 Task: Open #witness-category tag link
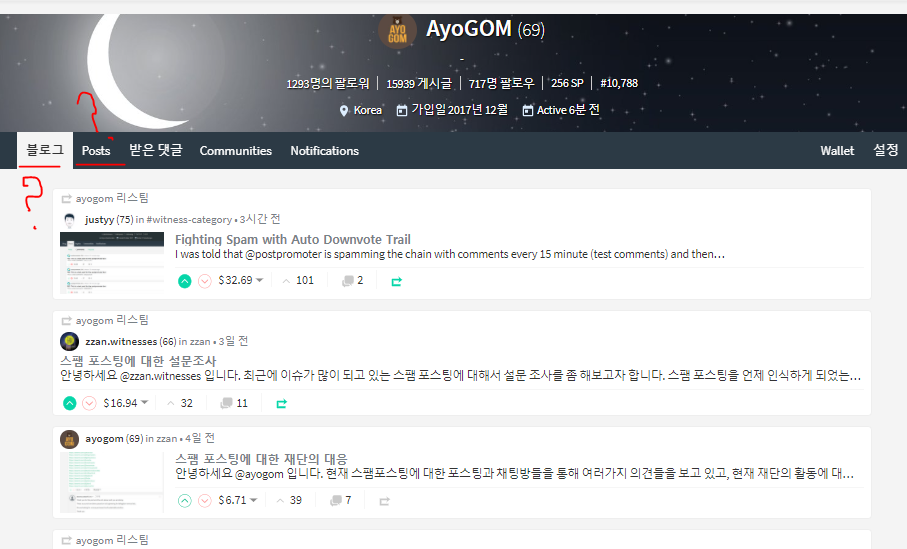pyautogui.click(x=189, y=220)
